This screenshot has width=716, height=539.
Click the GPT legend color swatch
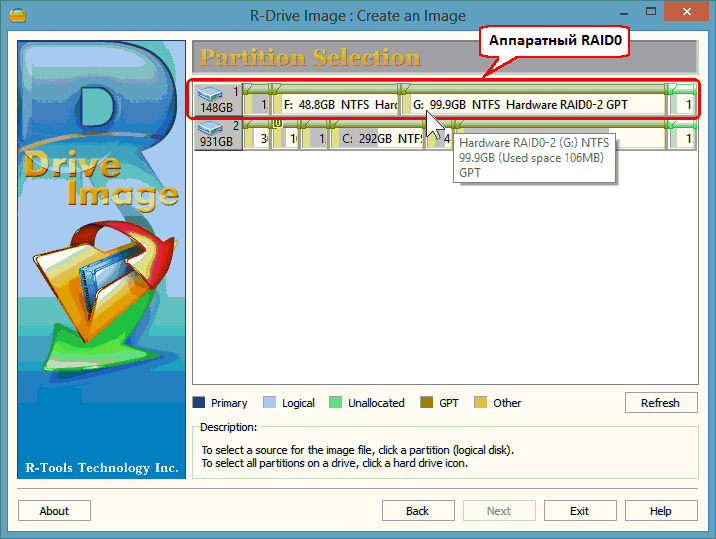tap(426, 402)
